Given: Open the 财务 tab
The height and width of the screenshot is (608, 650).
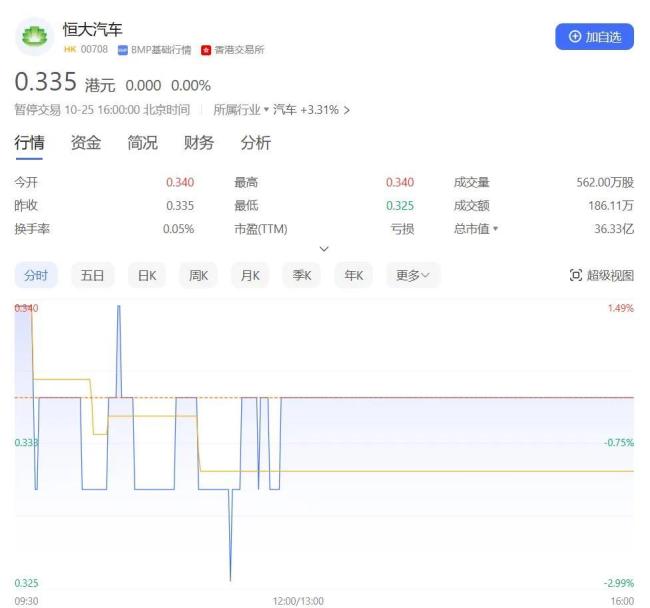Looking at the screenshot, I should [199, 143].
